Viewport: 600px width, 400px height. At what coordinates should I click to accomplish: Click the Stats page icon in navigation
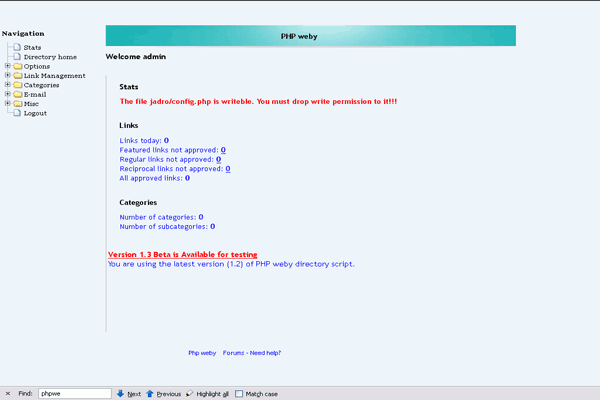[17, 47]
